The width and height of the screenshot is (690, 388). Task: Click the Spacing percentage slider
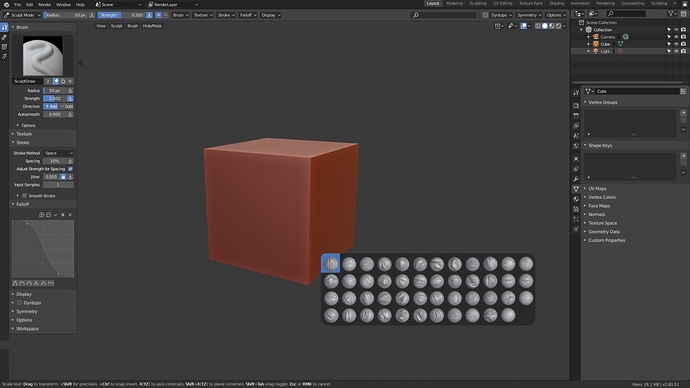[55, 161]
